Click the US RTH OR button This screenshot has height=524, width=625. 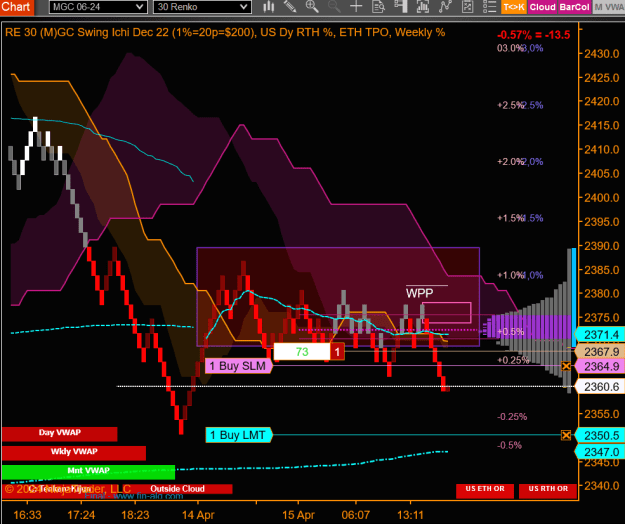(x=548, y=491)
